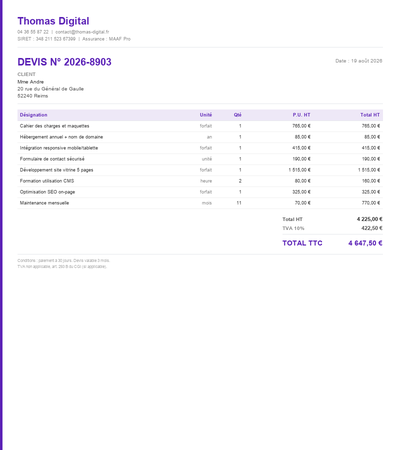Click the line total of Développement site vitrine
This screenshot has height=450, width=400.
369,170
